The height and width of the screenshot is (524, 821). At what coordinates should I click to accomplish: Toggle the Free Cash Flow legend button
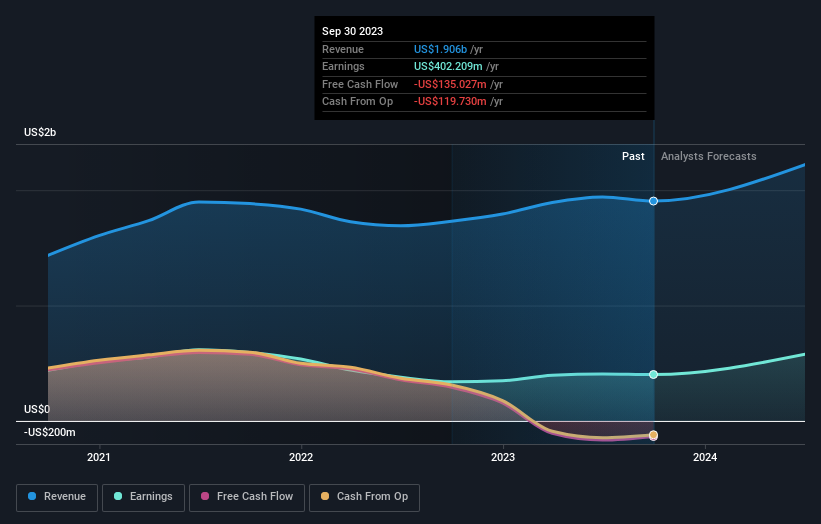[247, 497]
